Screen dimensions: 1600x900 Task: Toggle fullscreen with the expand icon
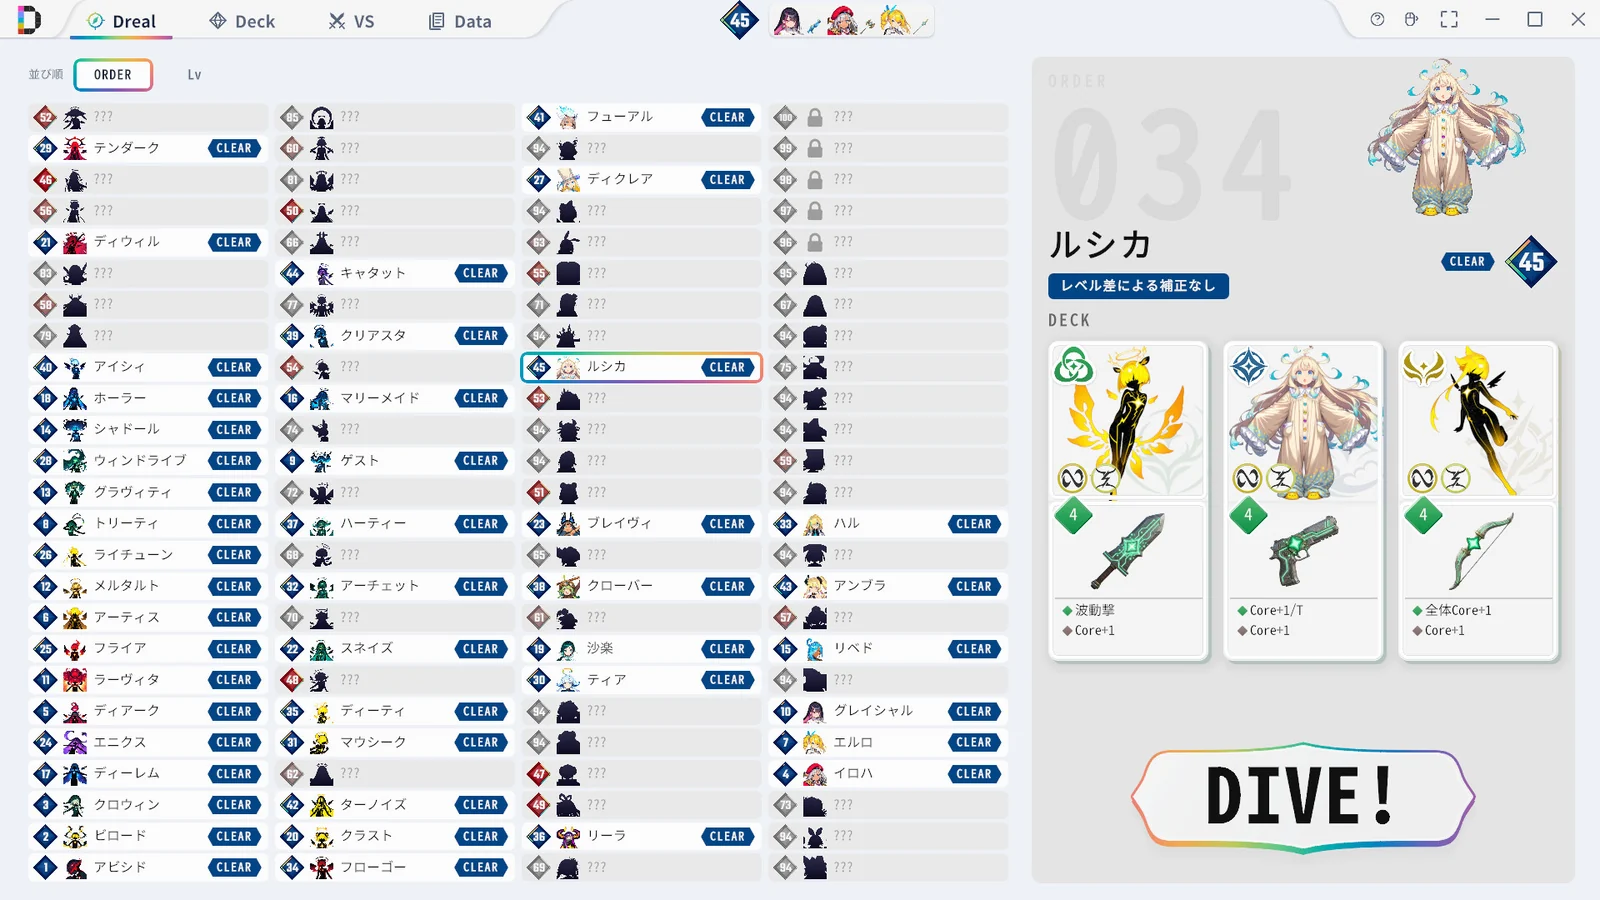click(1449, 19)
